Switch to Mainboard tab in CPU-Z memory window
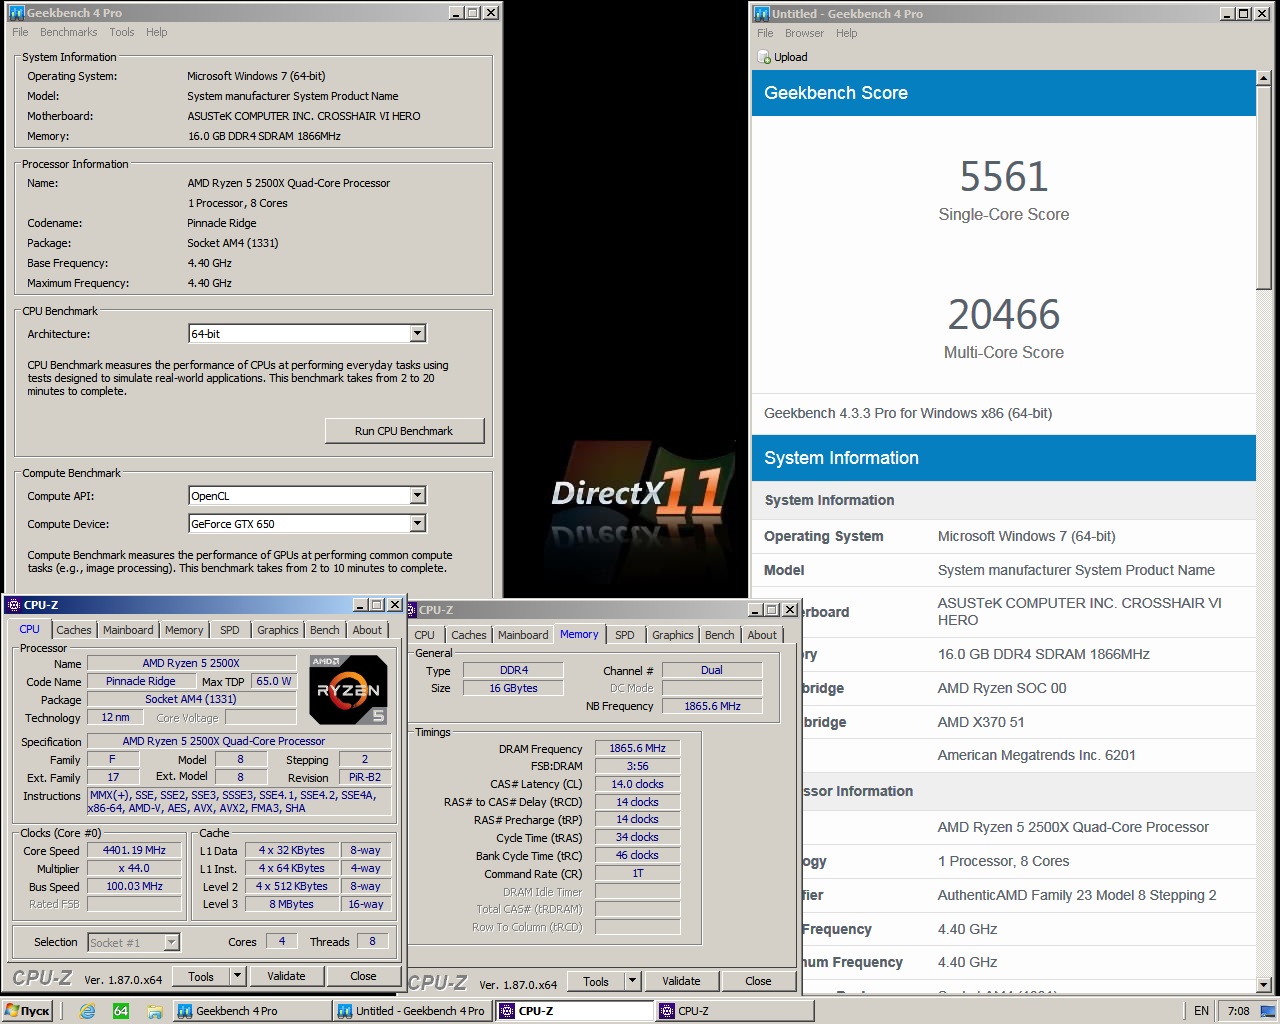The image size is (1280, 1024). (523, 635)
